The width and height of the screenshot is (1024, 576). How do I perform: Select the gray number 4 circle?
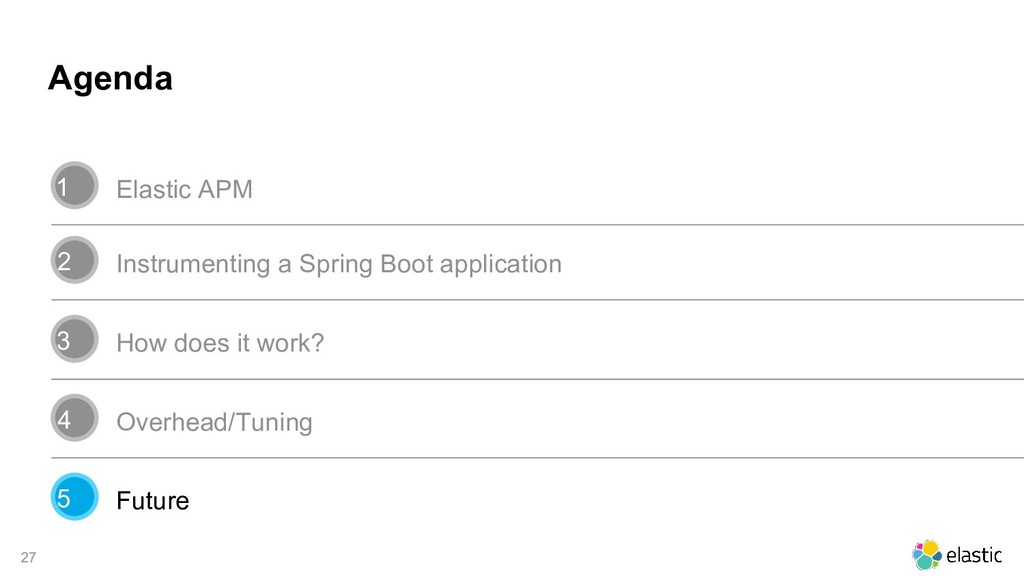pyautogui.click(x=74, y=419)
